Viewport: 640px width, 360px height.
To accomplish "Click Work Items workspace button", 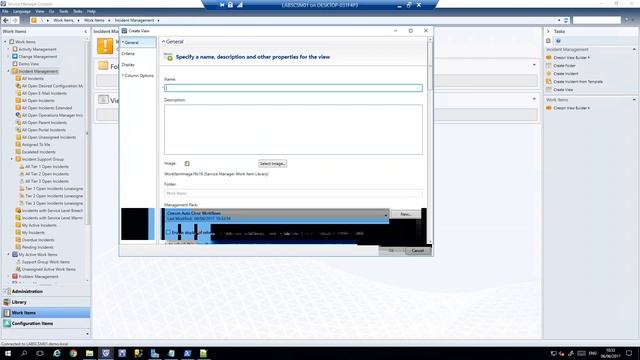I will (46, 313).
